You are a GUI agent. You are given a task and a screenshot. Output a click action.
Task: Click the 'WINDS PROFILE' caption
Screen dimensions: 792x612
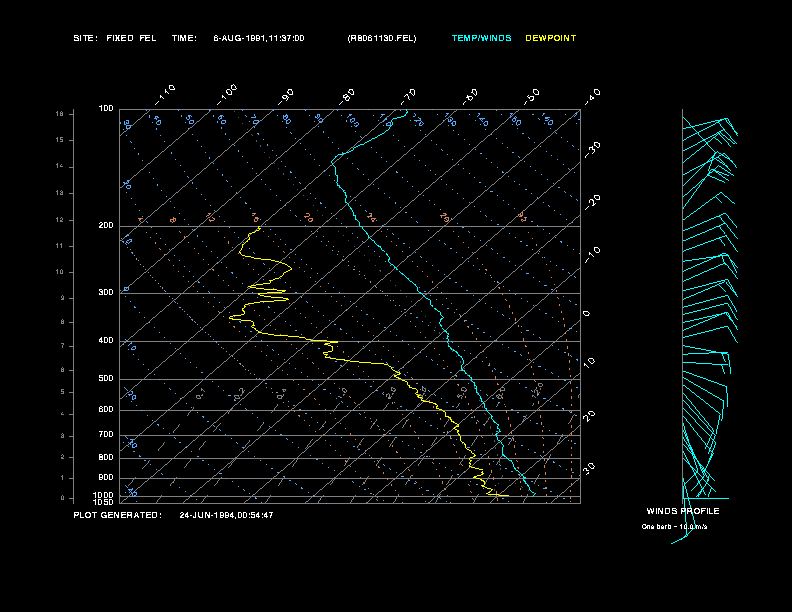[683, 511]
